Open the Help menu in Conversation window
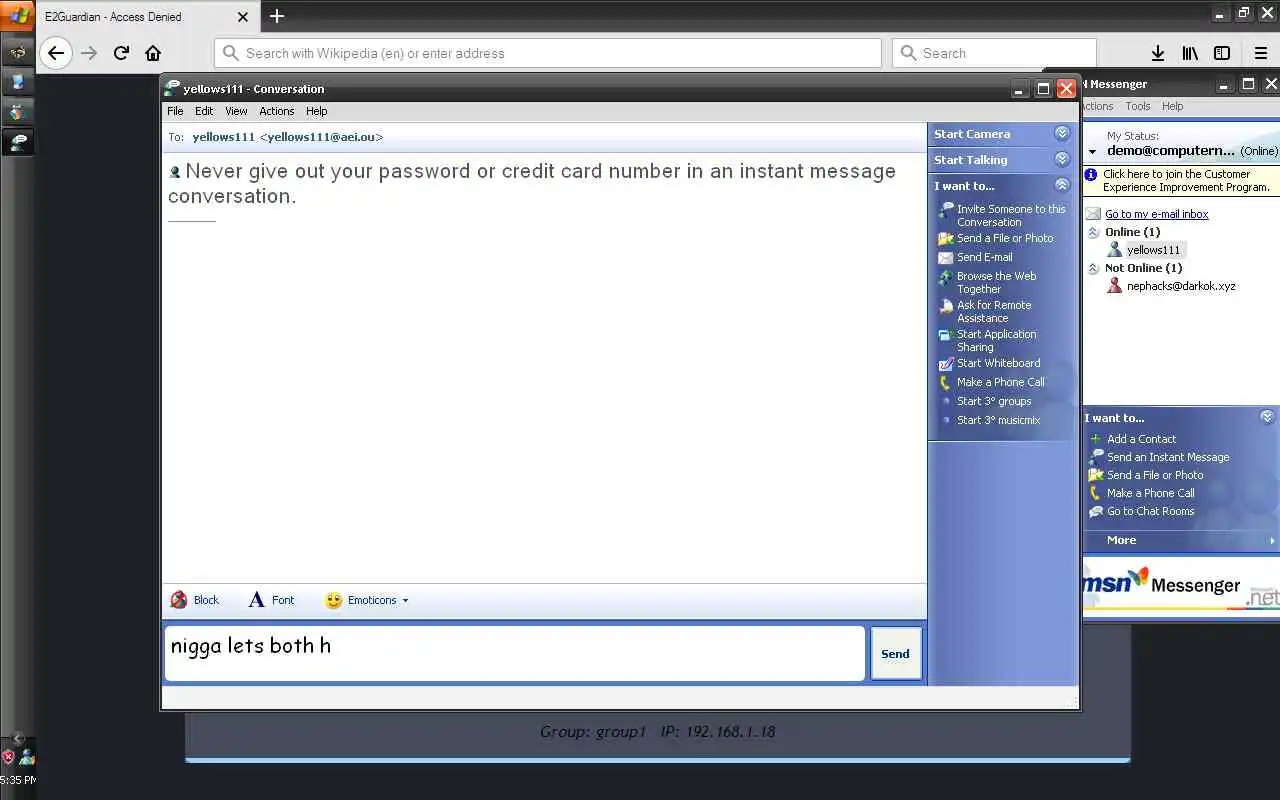 pyautogui.click(x=317, y=111)
